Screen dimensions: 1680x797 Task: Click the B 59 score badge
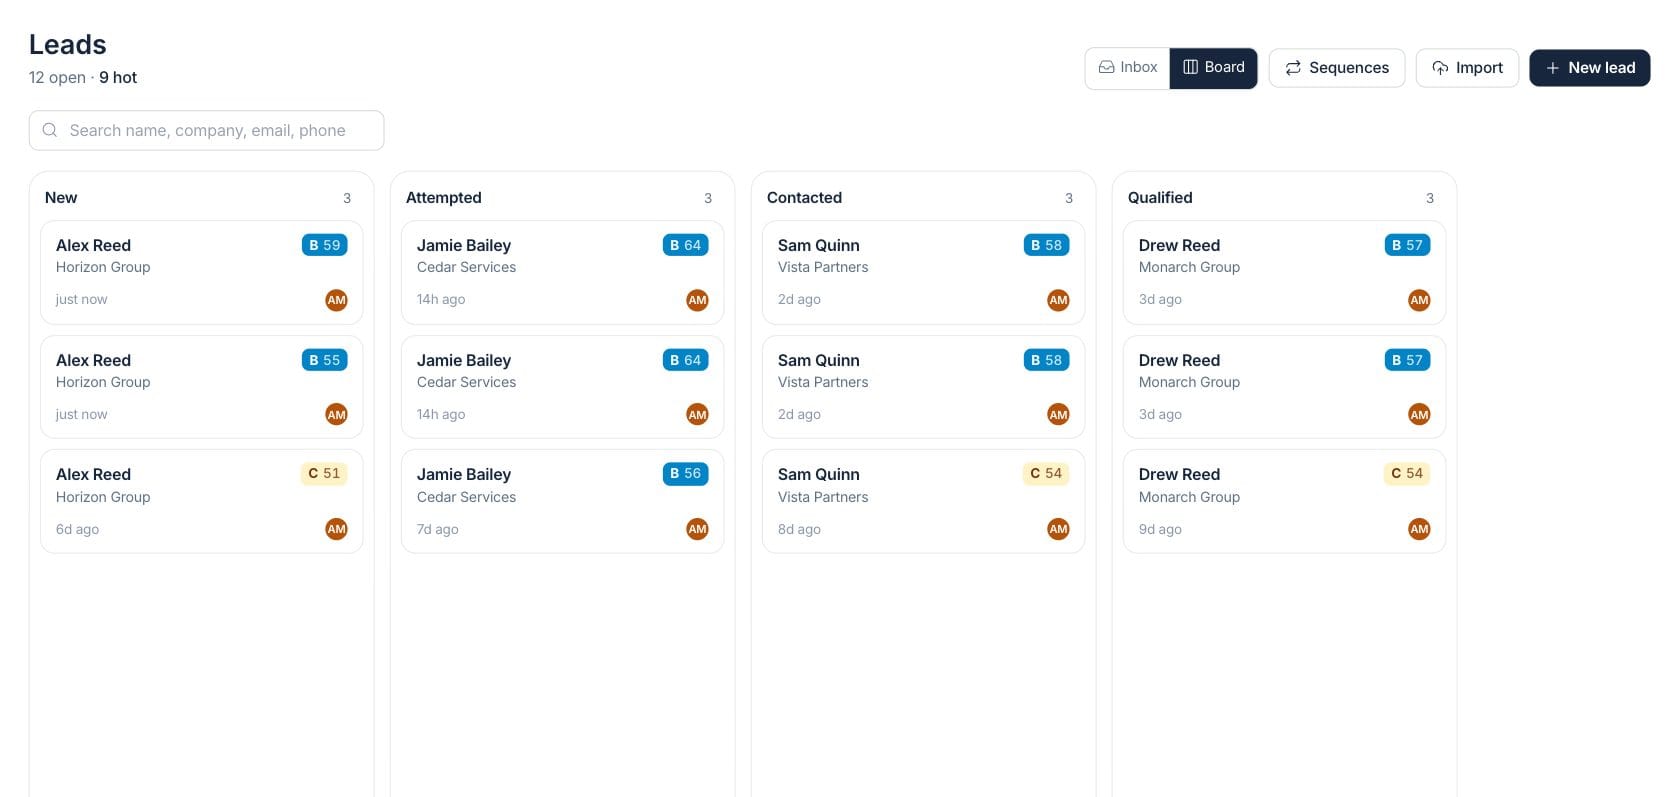coord(325,245)
